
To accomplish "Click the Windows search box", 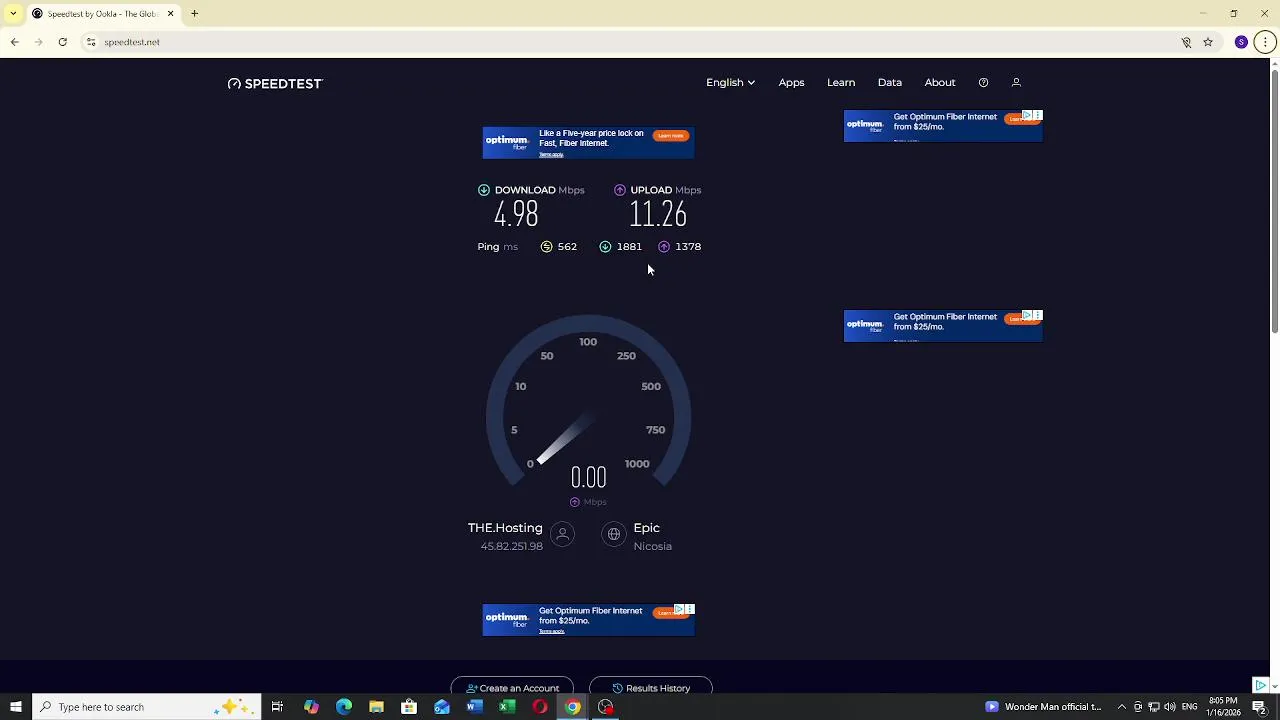I will pos(147,707).
